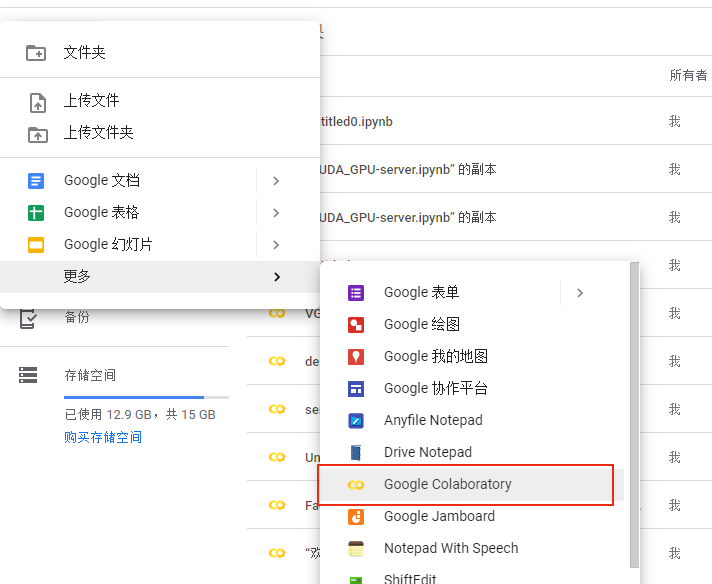Image resolution: width=712 pixels, height=584 pixels.
Task: Click the upload folder icon
Action: pos(38,135)
